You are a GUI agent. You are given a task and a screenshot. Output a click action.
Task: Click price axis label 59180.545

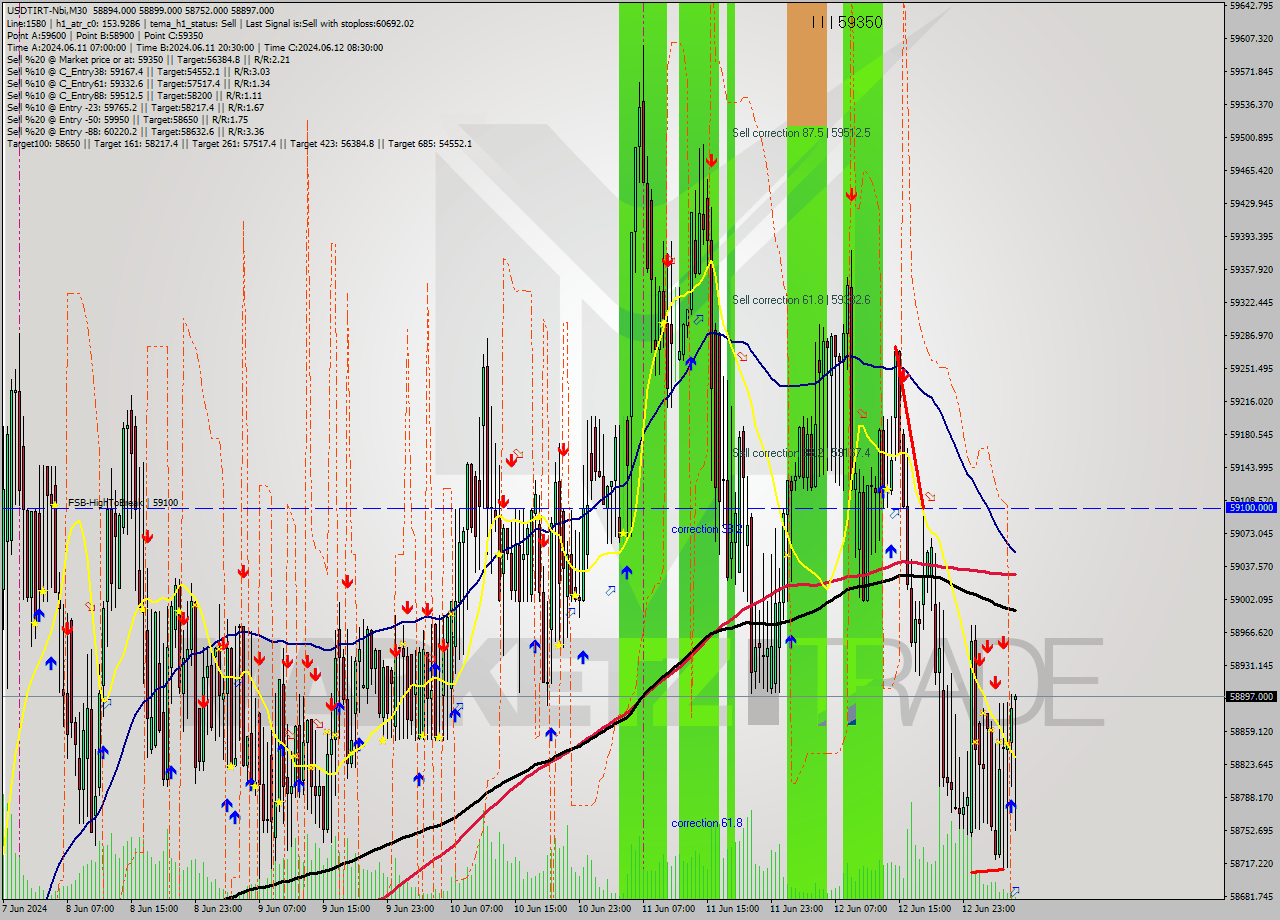click(x=1251, y=434)
